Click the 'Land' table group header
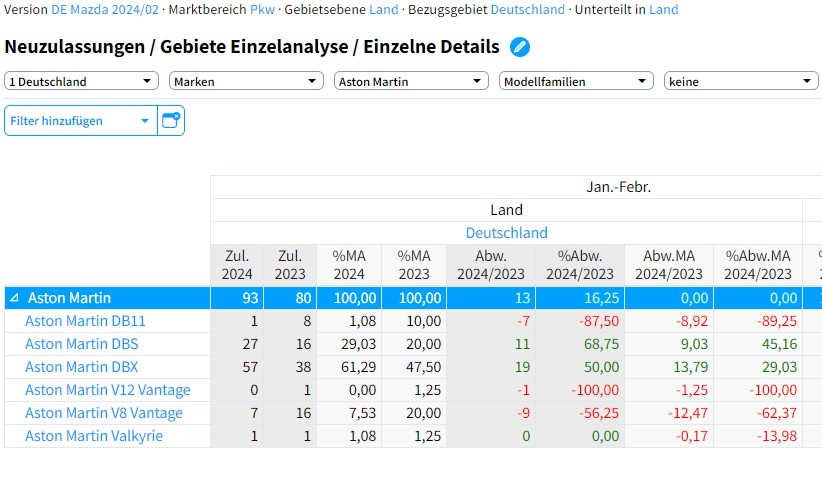The width and height of the screenshot is (822, 487). tap(506, 210)
